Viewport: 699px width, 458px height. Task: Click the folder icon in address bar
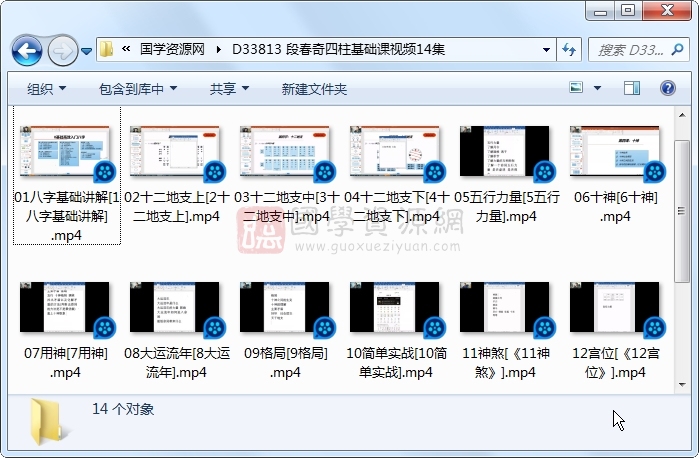tap(106, 49)
